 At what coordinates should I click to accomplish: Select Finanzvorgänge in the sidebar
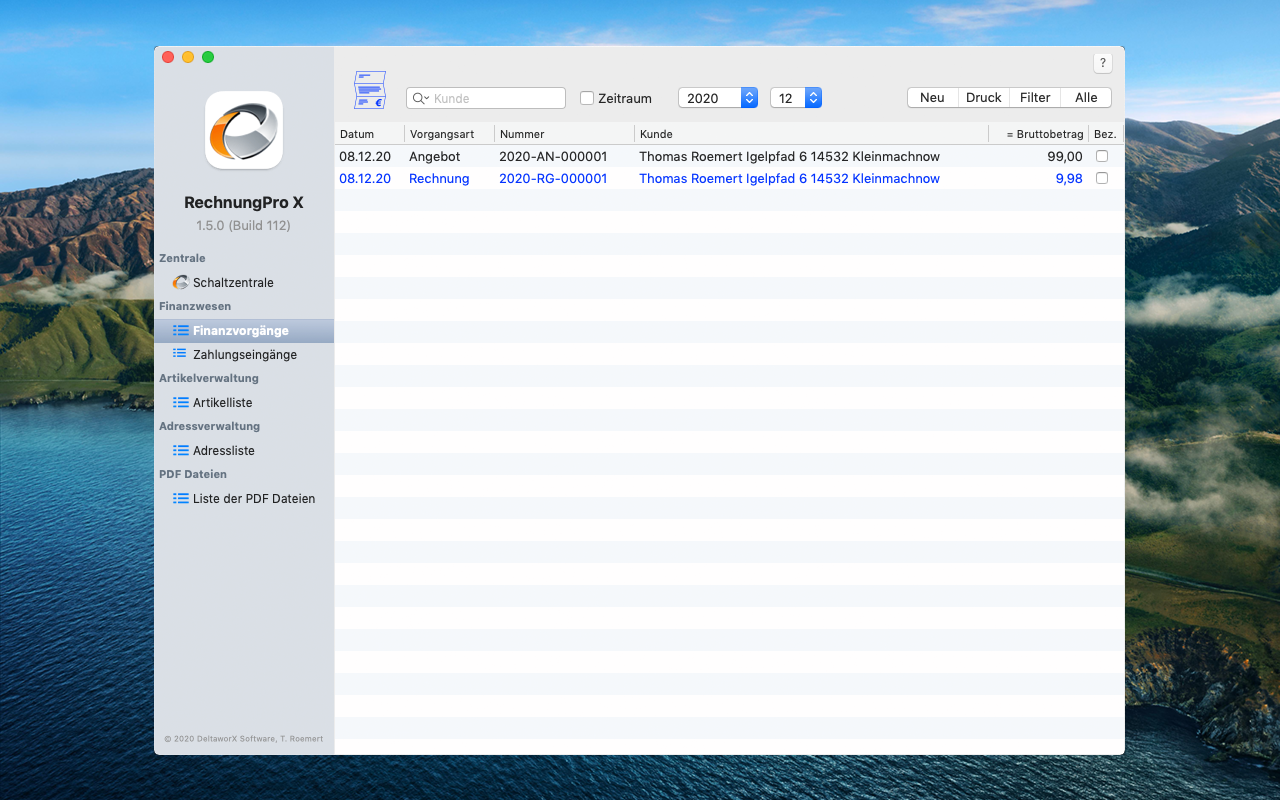point(240,331)
